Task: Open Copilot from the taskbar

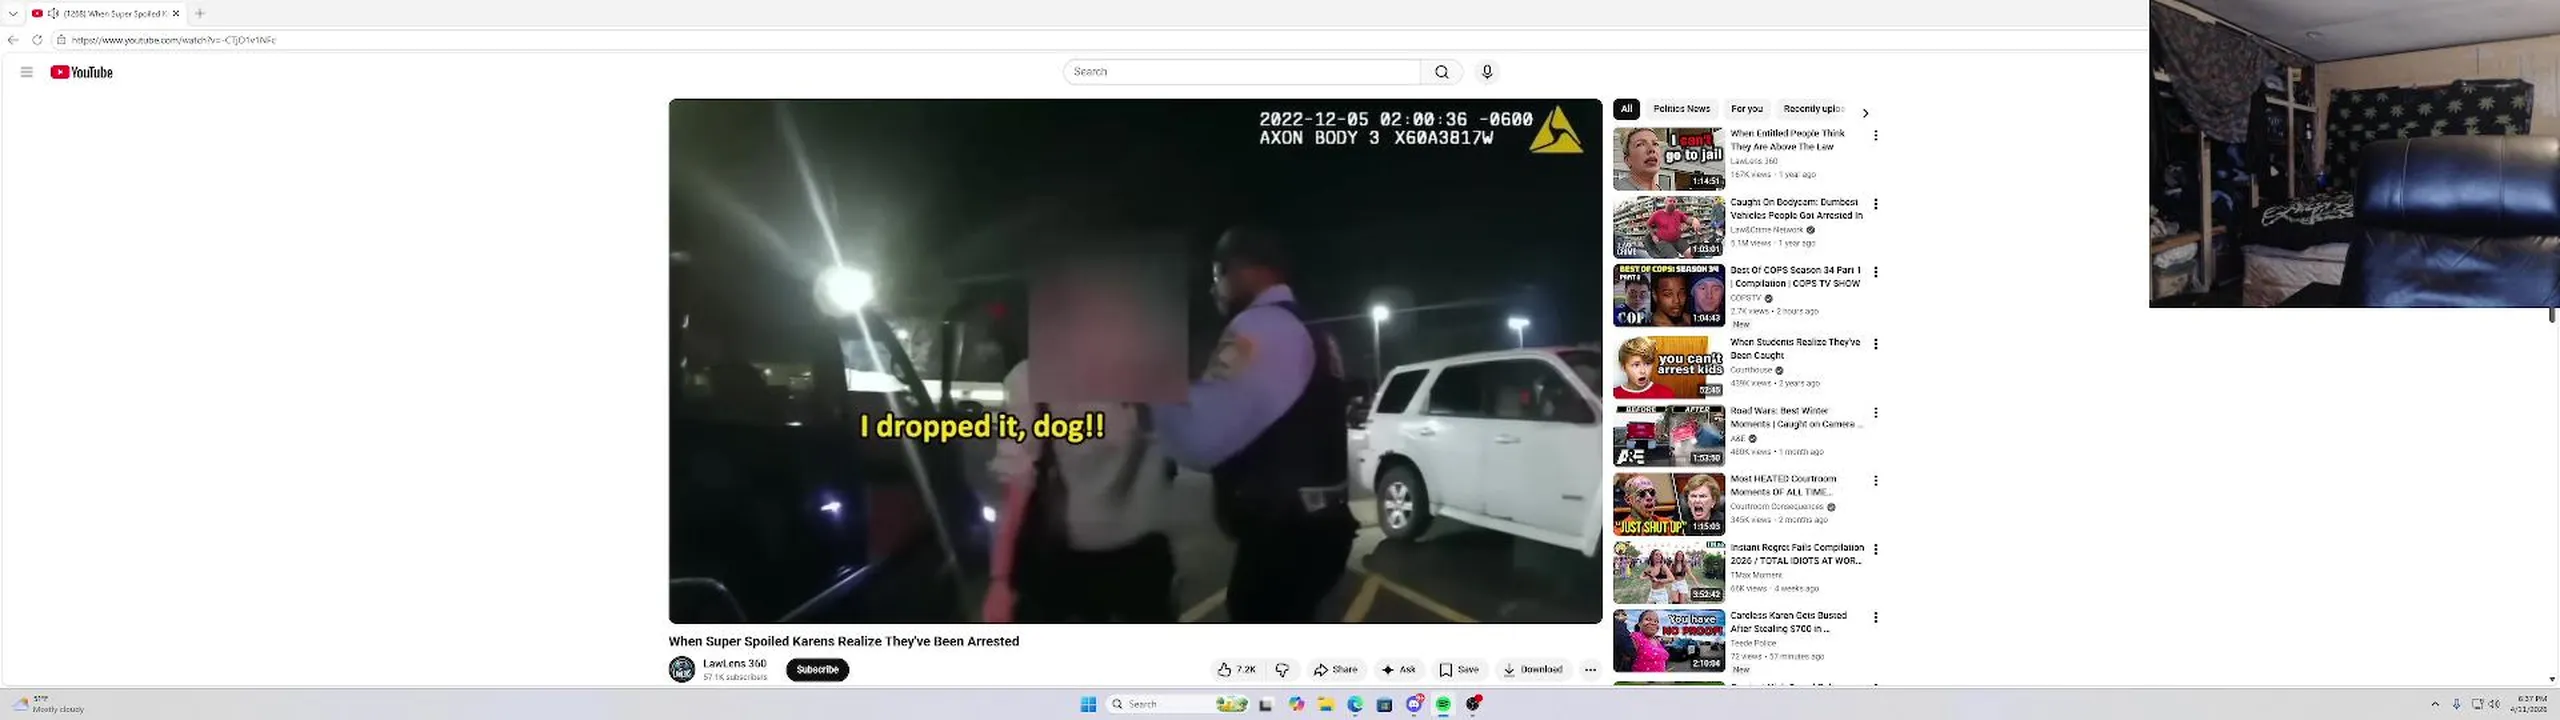Action: (x=1296, y=704)
